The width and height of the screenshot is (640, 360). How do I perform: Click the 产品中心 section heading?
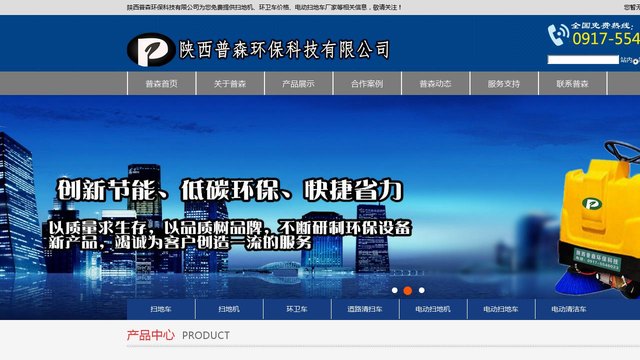click(x=151, y=335)
